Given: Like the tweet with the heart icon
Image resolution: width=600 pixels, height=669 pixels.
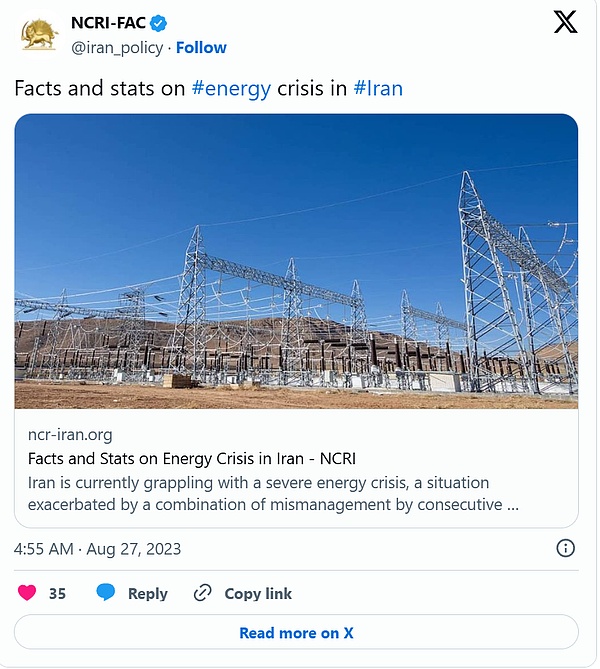Looking at the screenshot, I should click(x=27, y=593).
